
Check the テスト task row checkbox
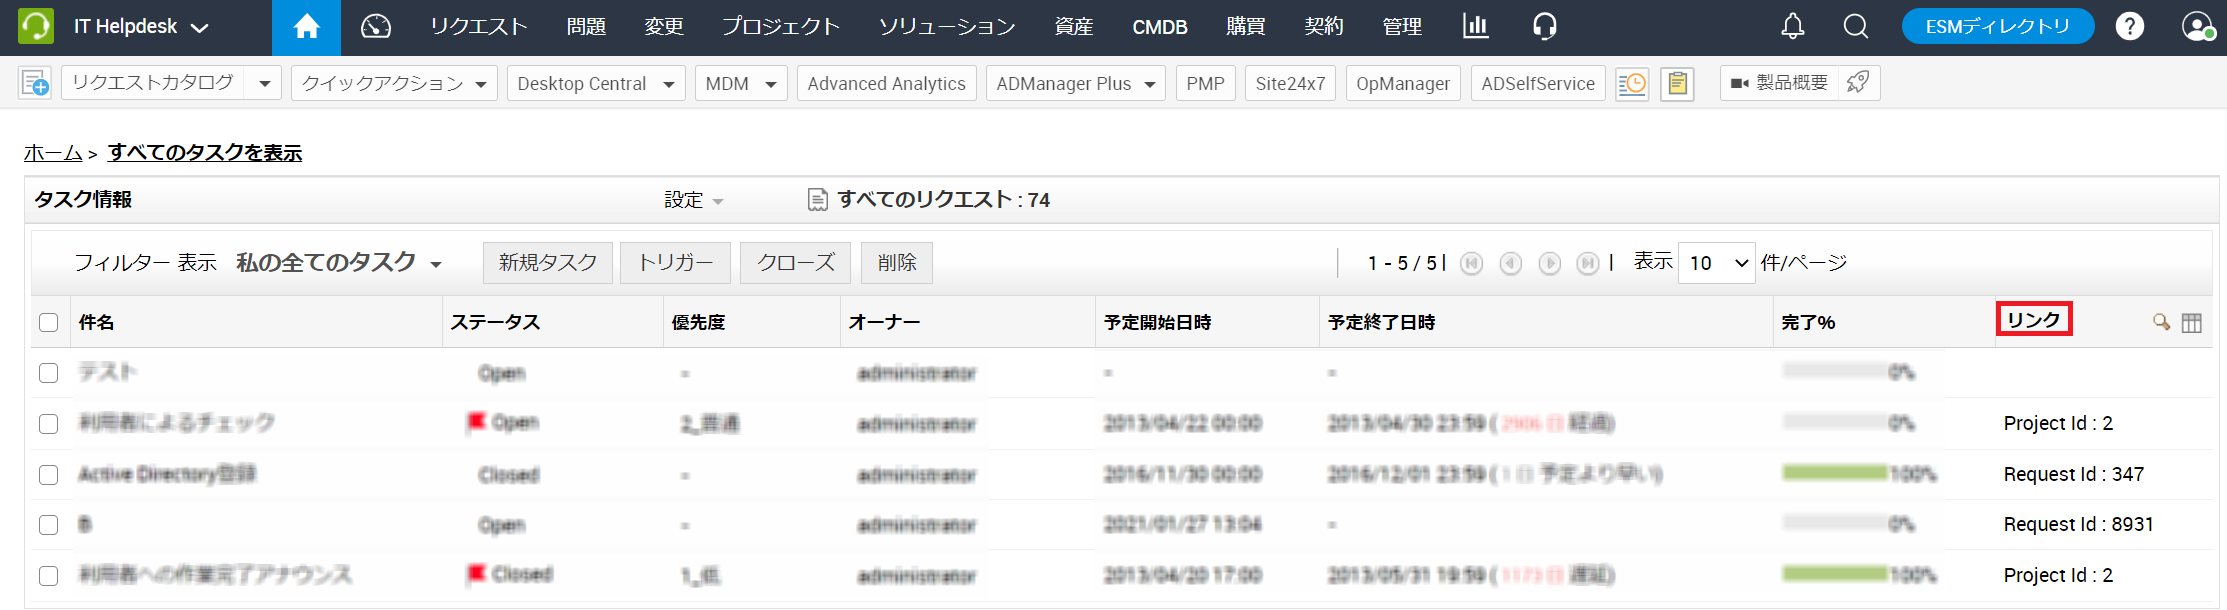click(48, 373)
